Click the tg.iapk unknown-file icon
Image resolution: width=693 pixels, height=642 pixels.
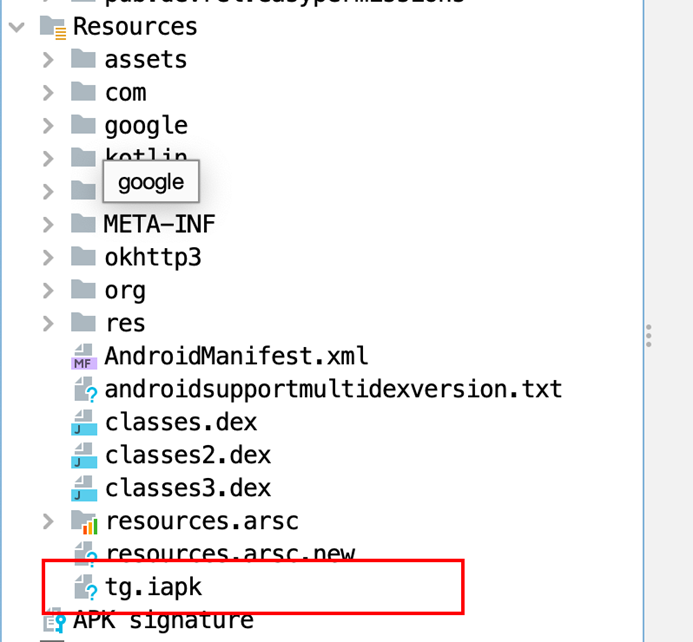click(84, 587)
